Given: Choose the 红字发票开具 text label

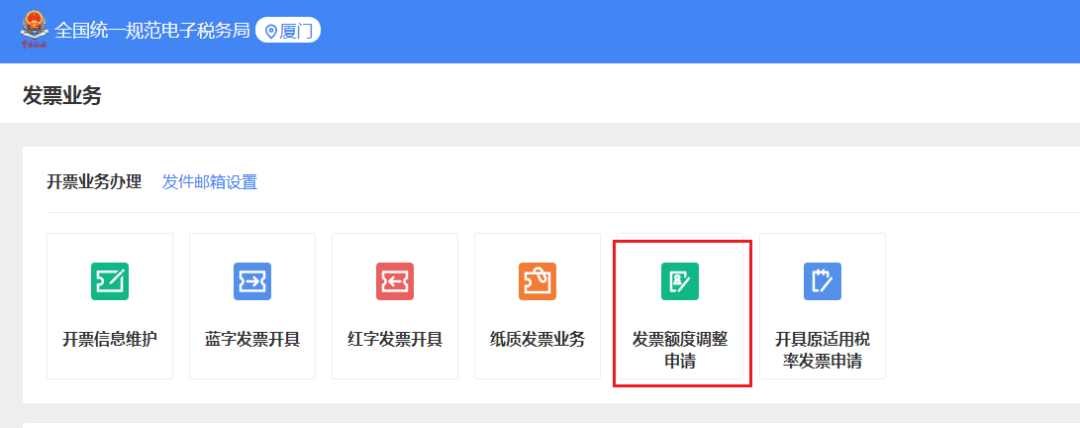Looking at the screenshot, I should [x=395, y=339].
